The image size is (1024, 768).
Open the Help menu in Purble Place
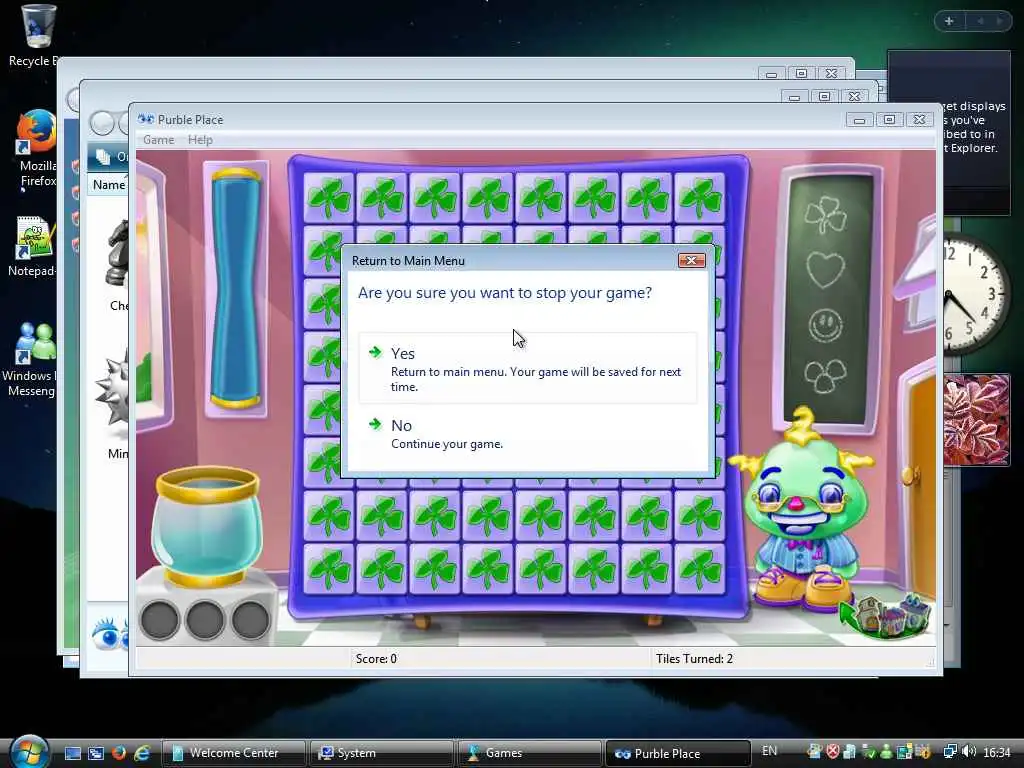point(200,140)
